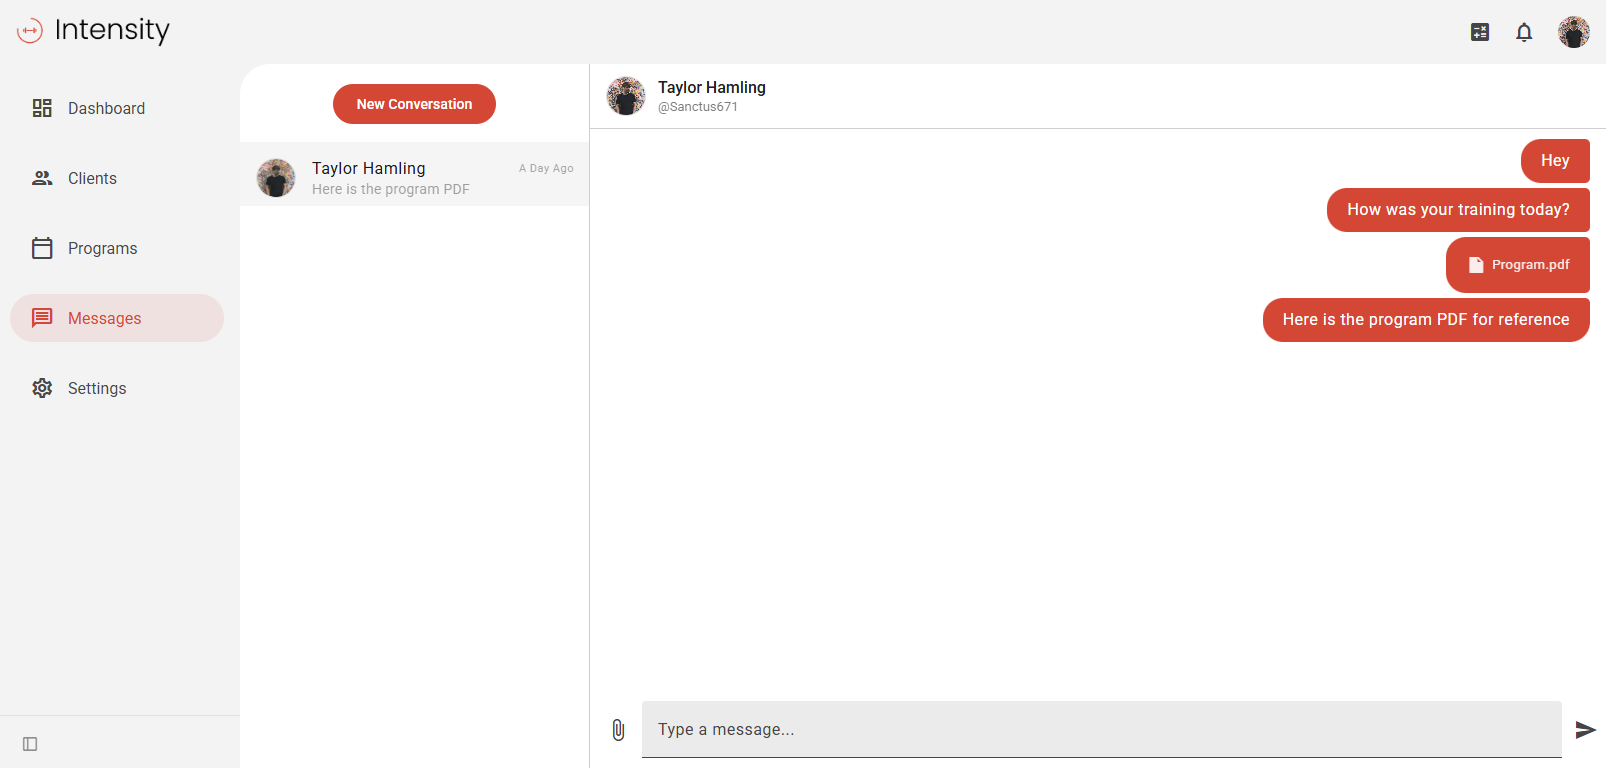The height and width of the screenshot is (768, 1606).
Task: Click the Intensity logo icon
Action: pos(30,31)
